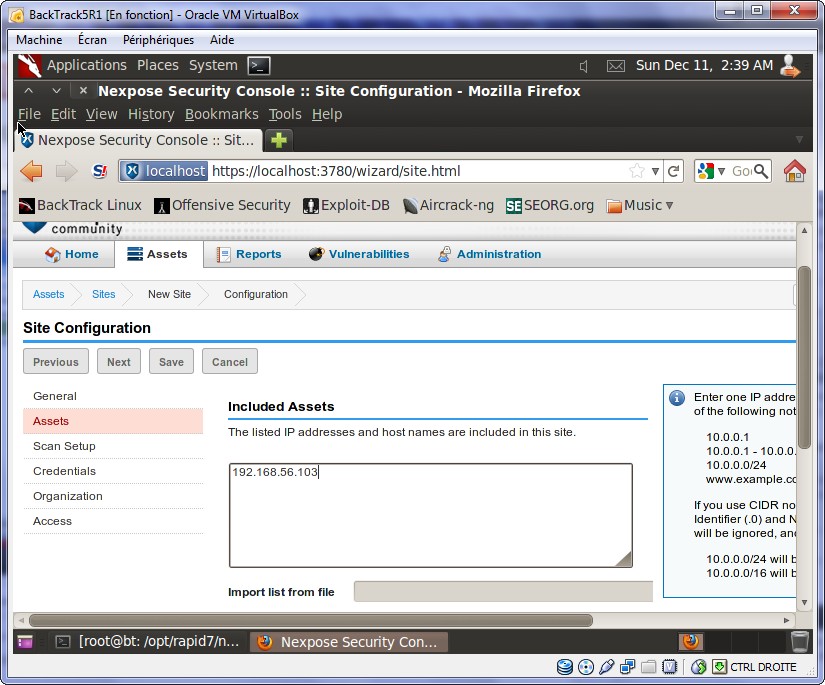Open a new Firefox tab
825x685 pixels.
click(279, 140)
